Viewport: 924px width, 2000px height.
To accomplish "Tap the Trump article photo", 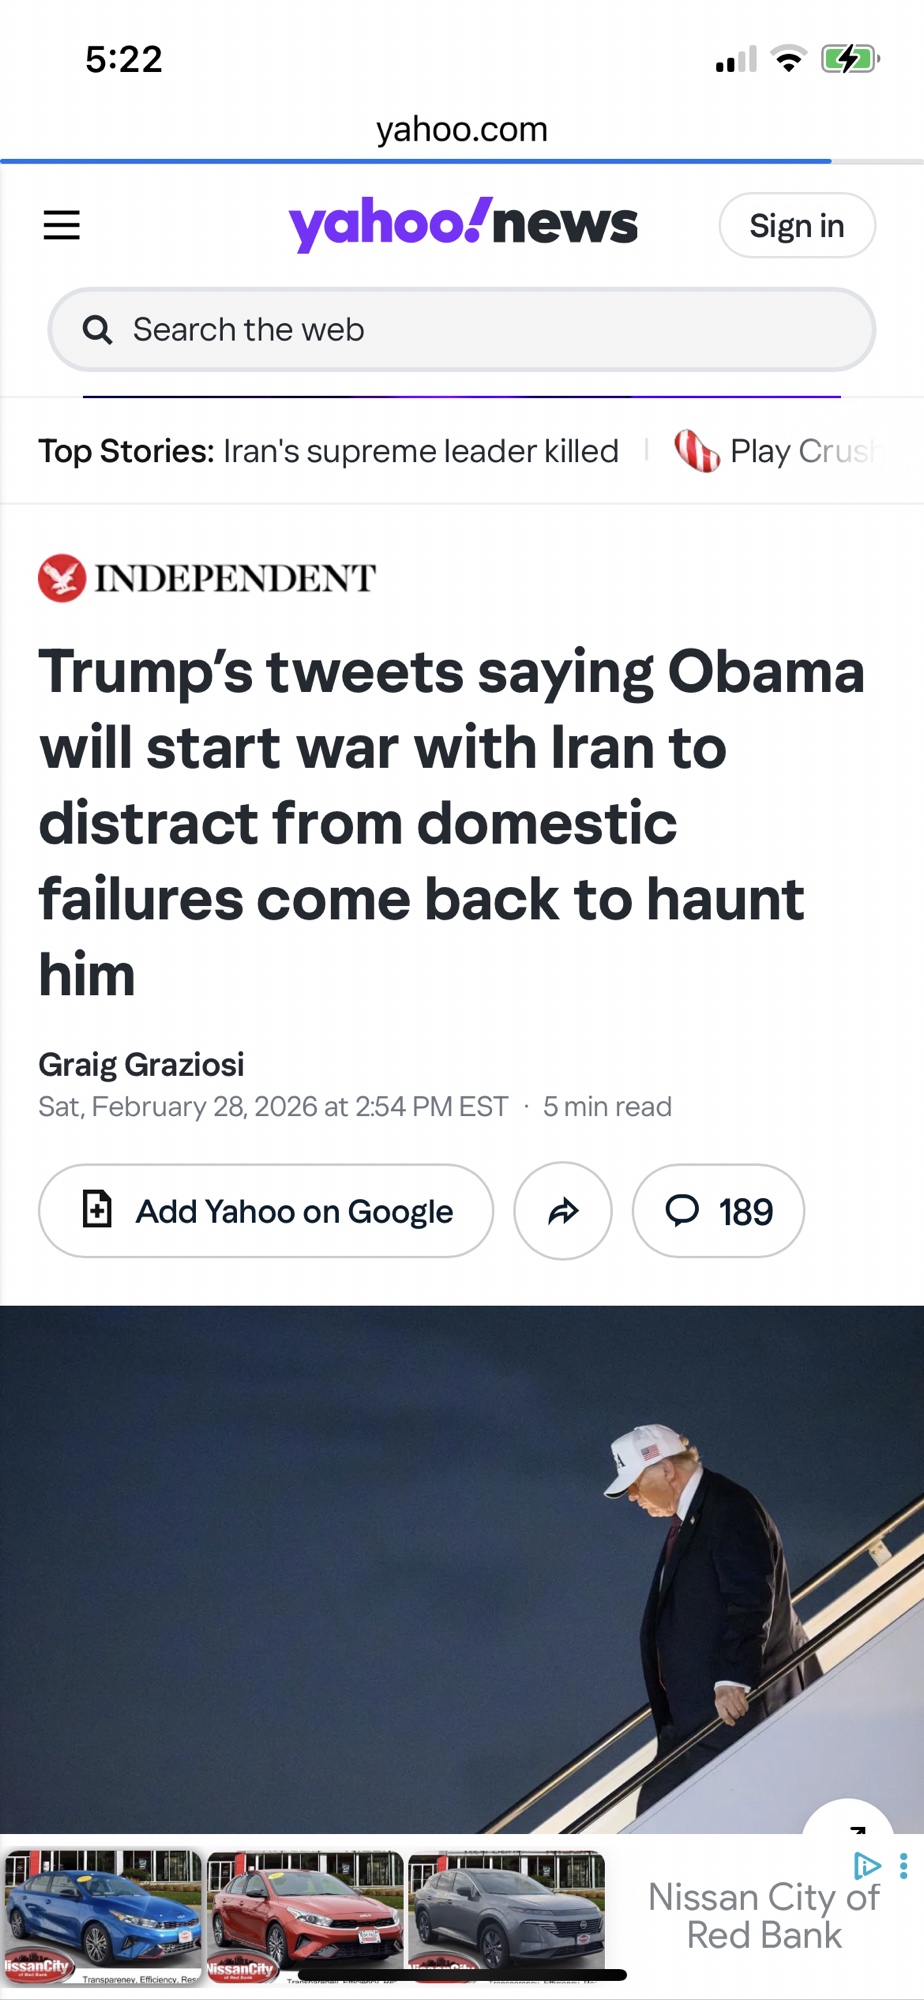I will [x=462, y=1569].
